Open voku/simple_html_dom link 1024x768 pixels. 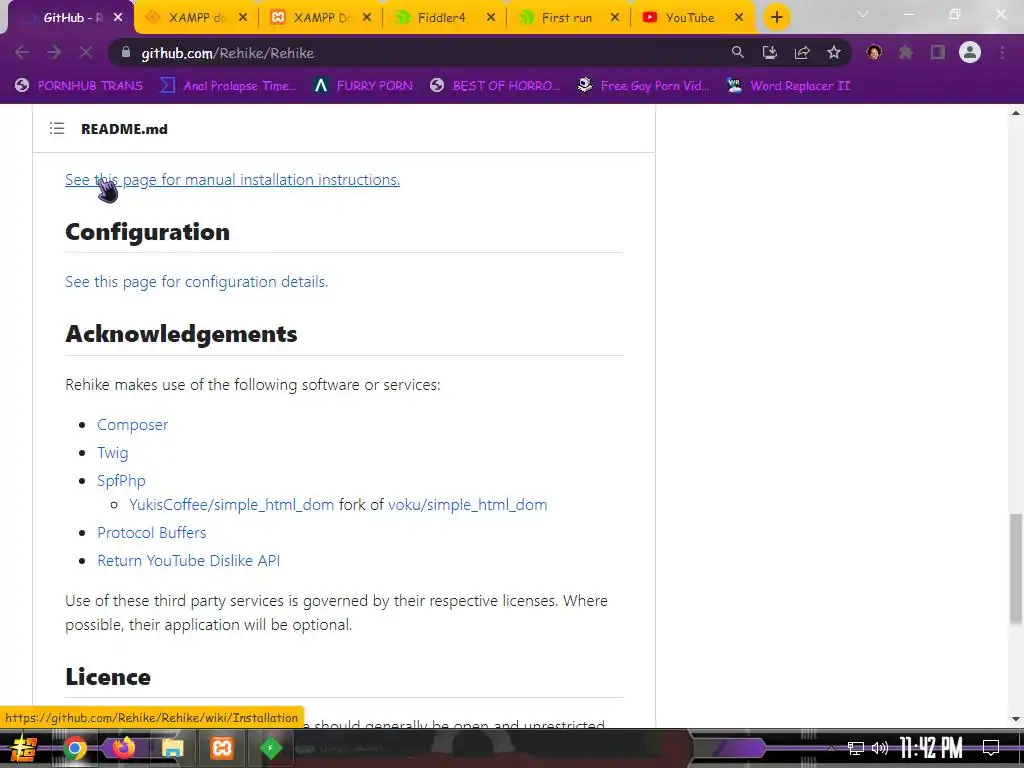click(468, 505)
